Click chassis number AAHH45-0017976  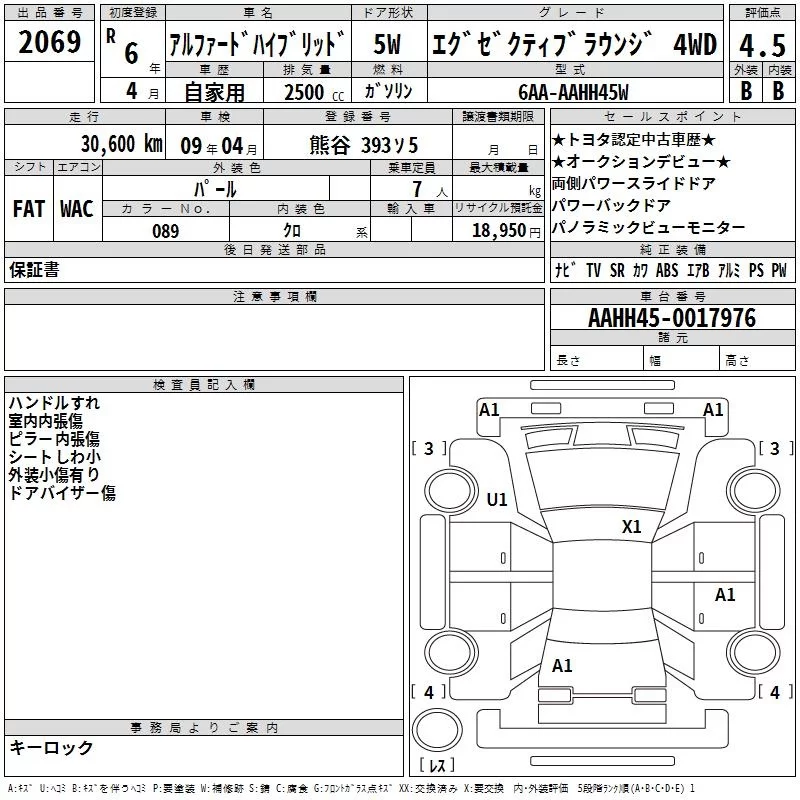point(672,318)
